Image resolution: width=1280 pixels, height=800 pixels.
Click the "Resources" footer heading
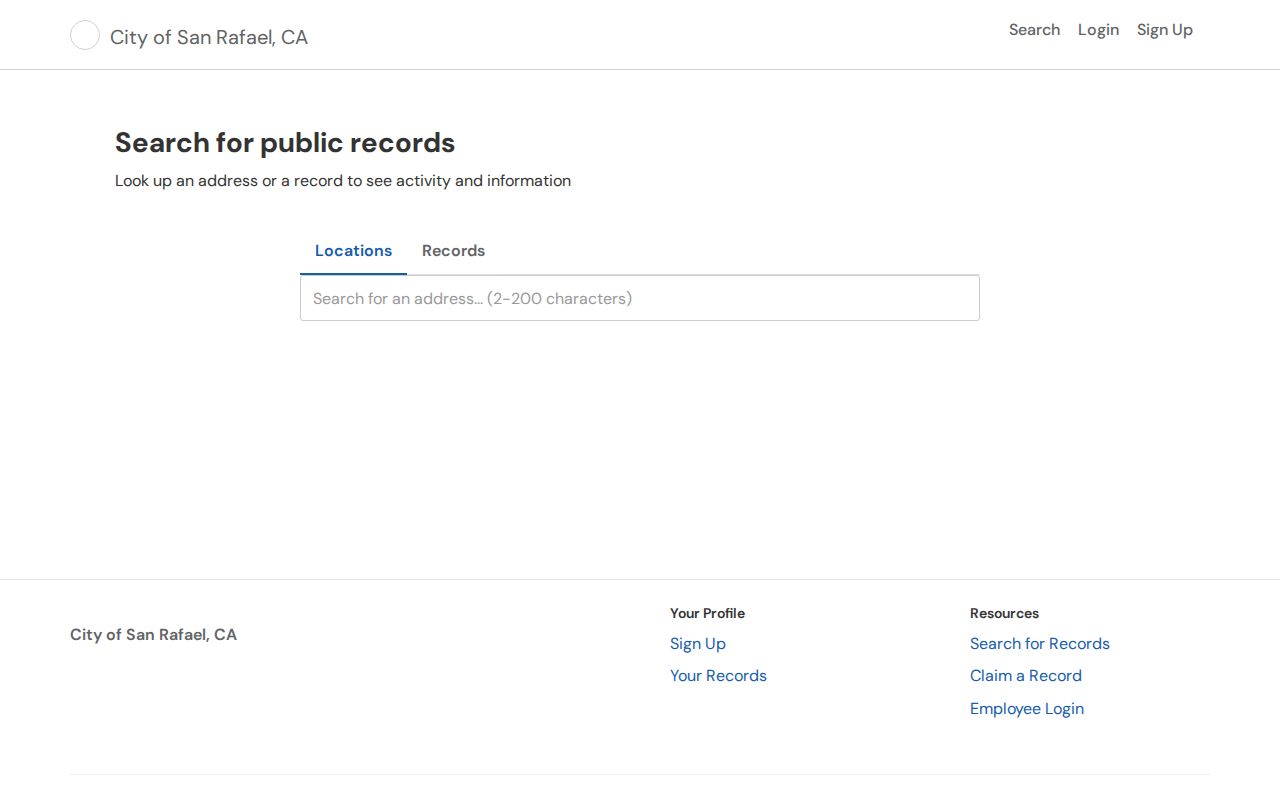[1004, 613]
